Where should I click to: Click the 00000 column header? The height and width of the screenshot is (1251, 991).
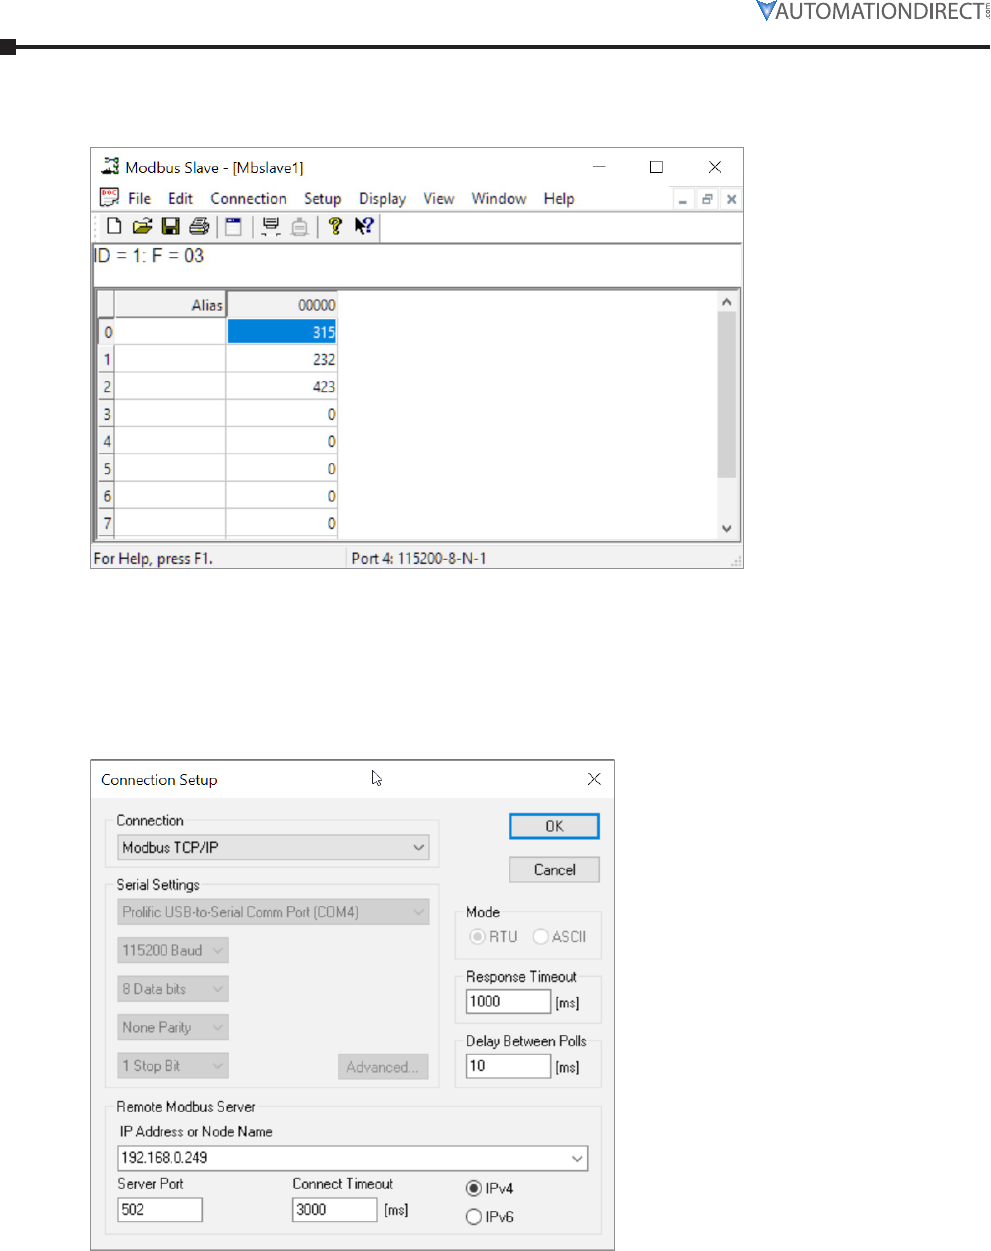[282, 305]
